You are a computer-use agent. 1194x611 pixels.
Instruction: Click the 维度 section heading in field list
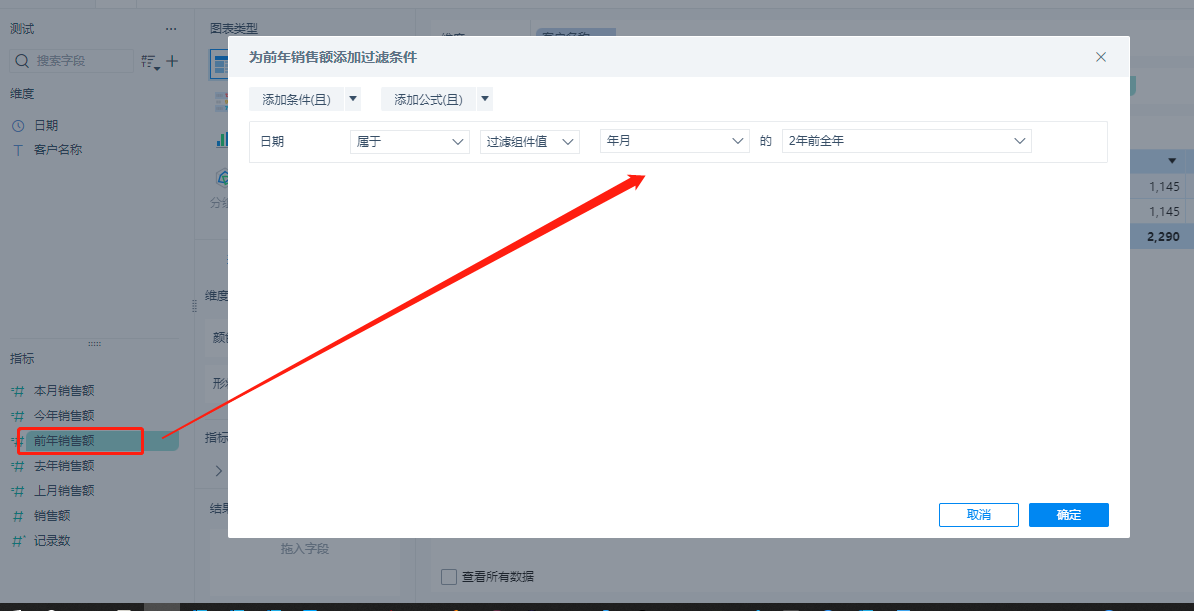point(22,94)
